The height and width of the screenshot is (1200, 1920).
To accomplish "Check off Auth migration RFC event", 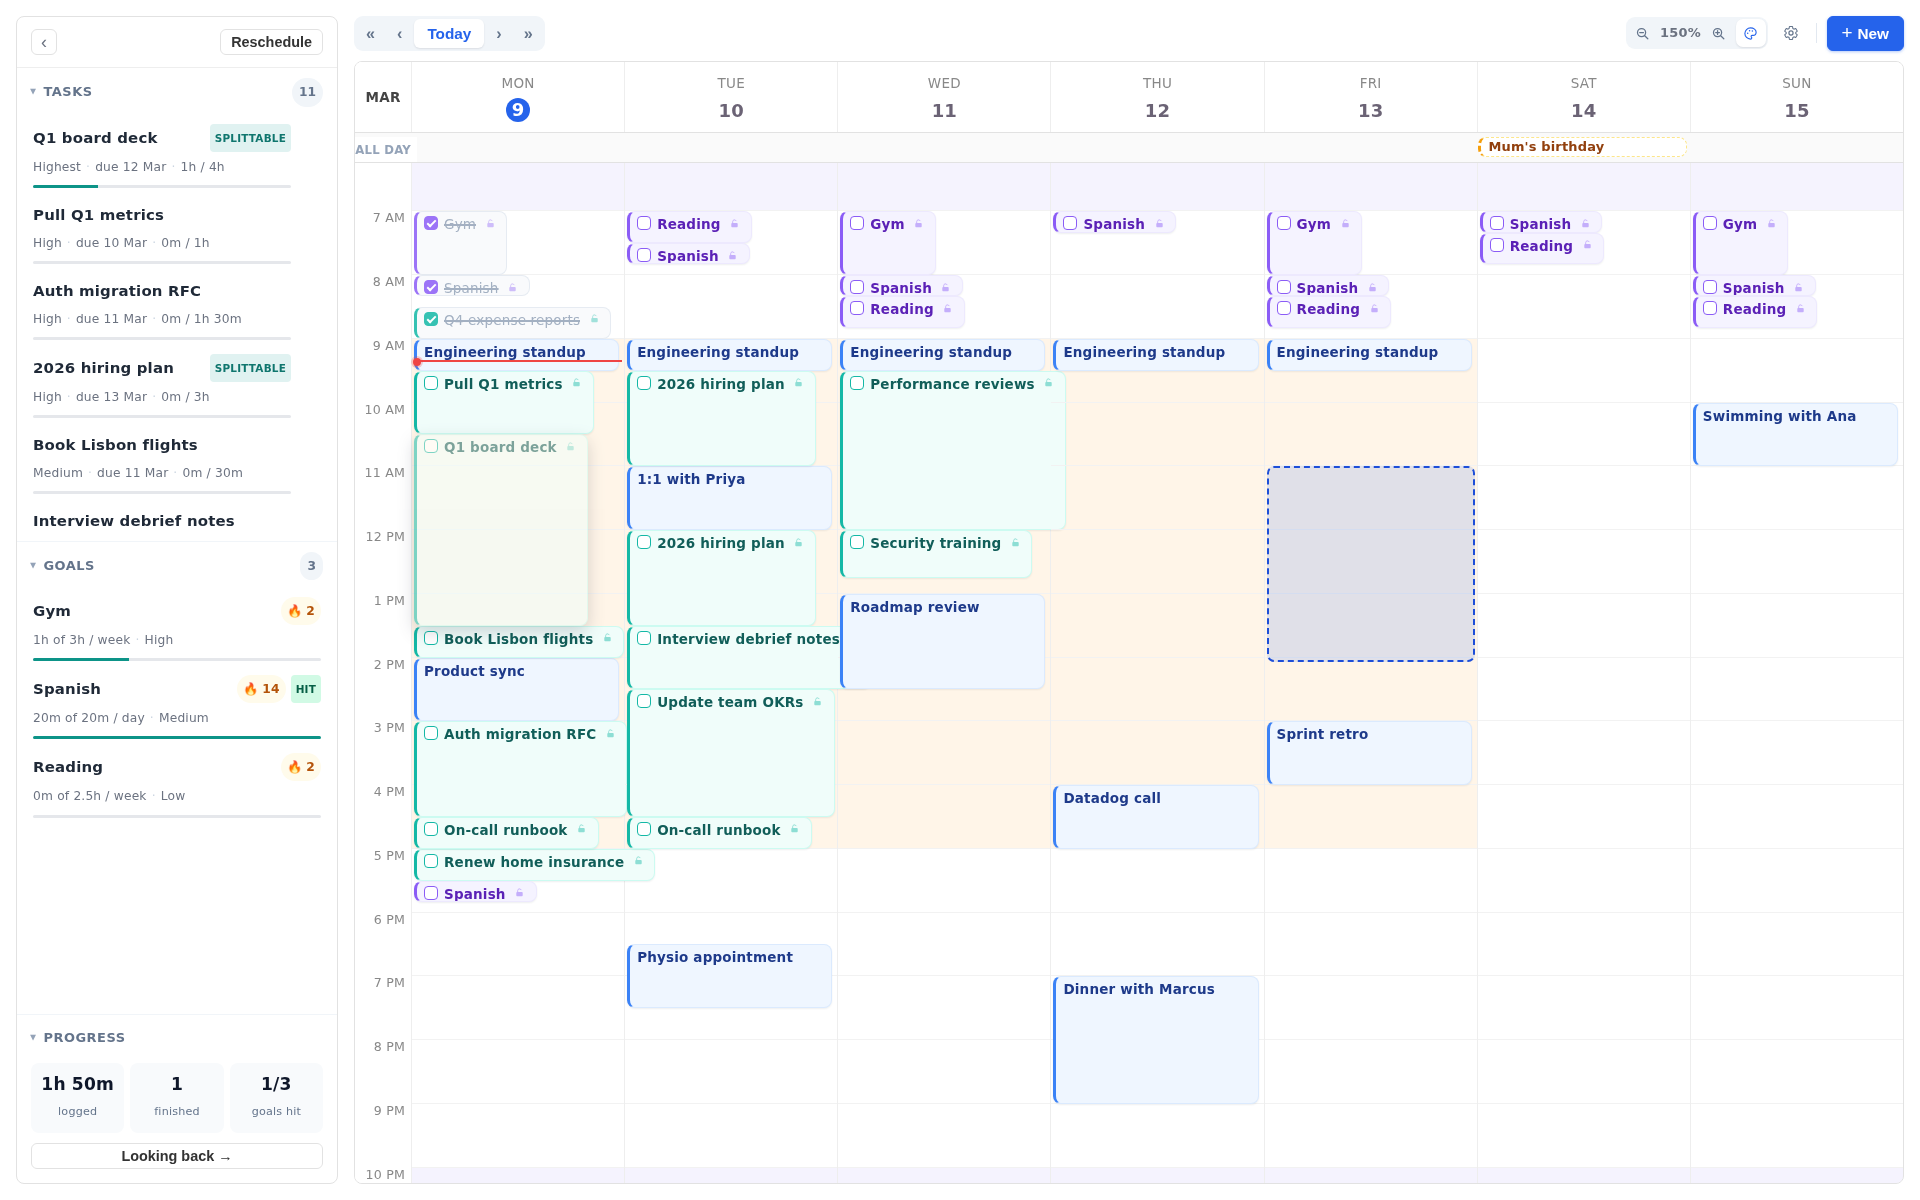I will [431, 733].
